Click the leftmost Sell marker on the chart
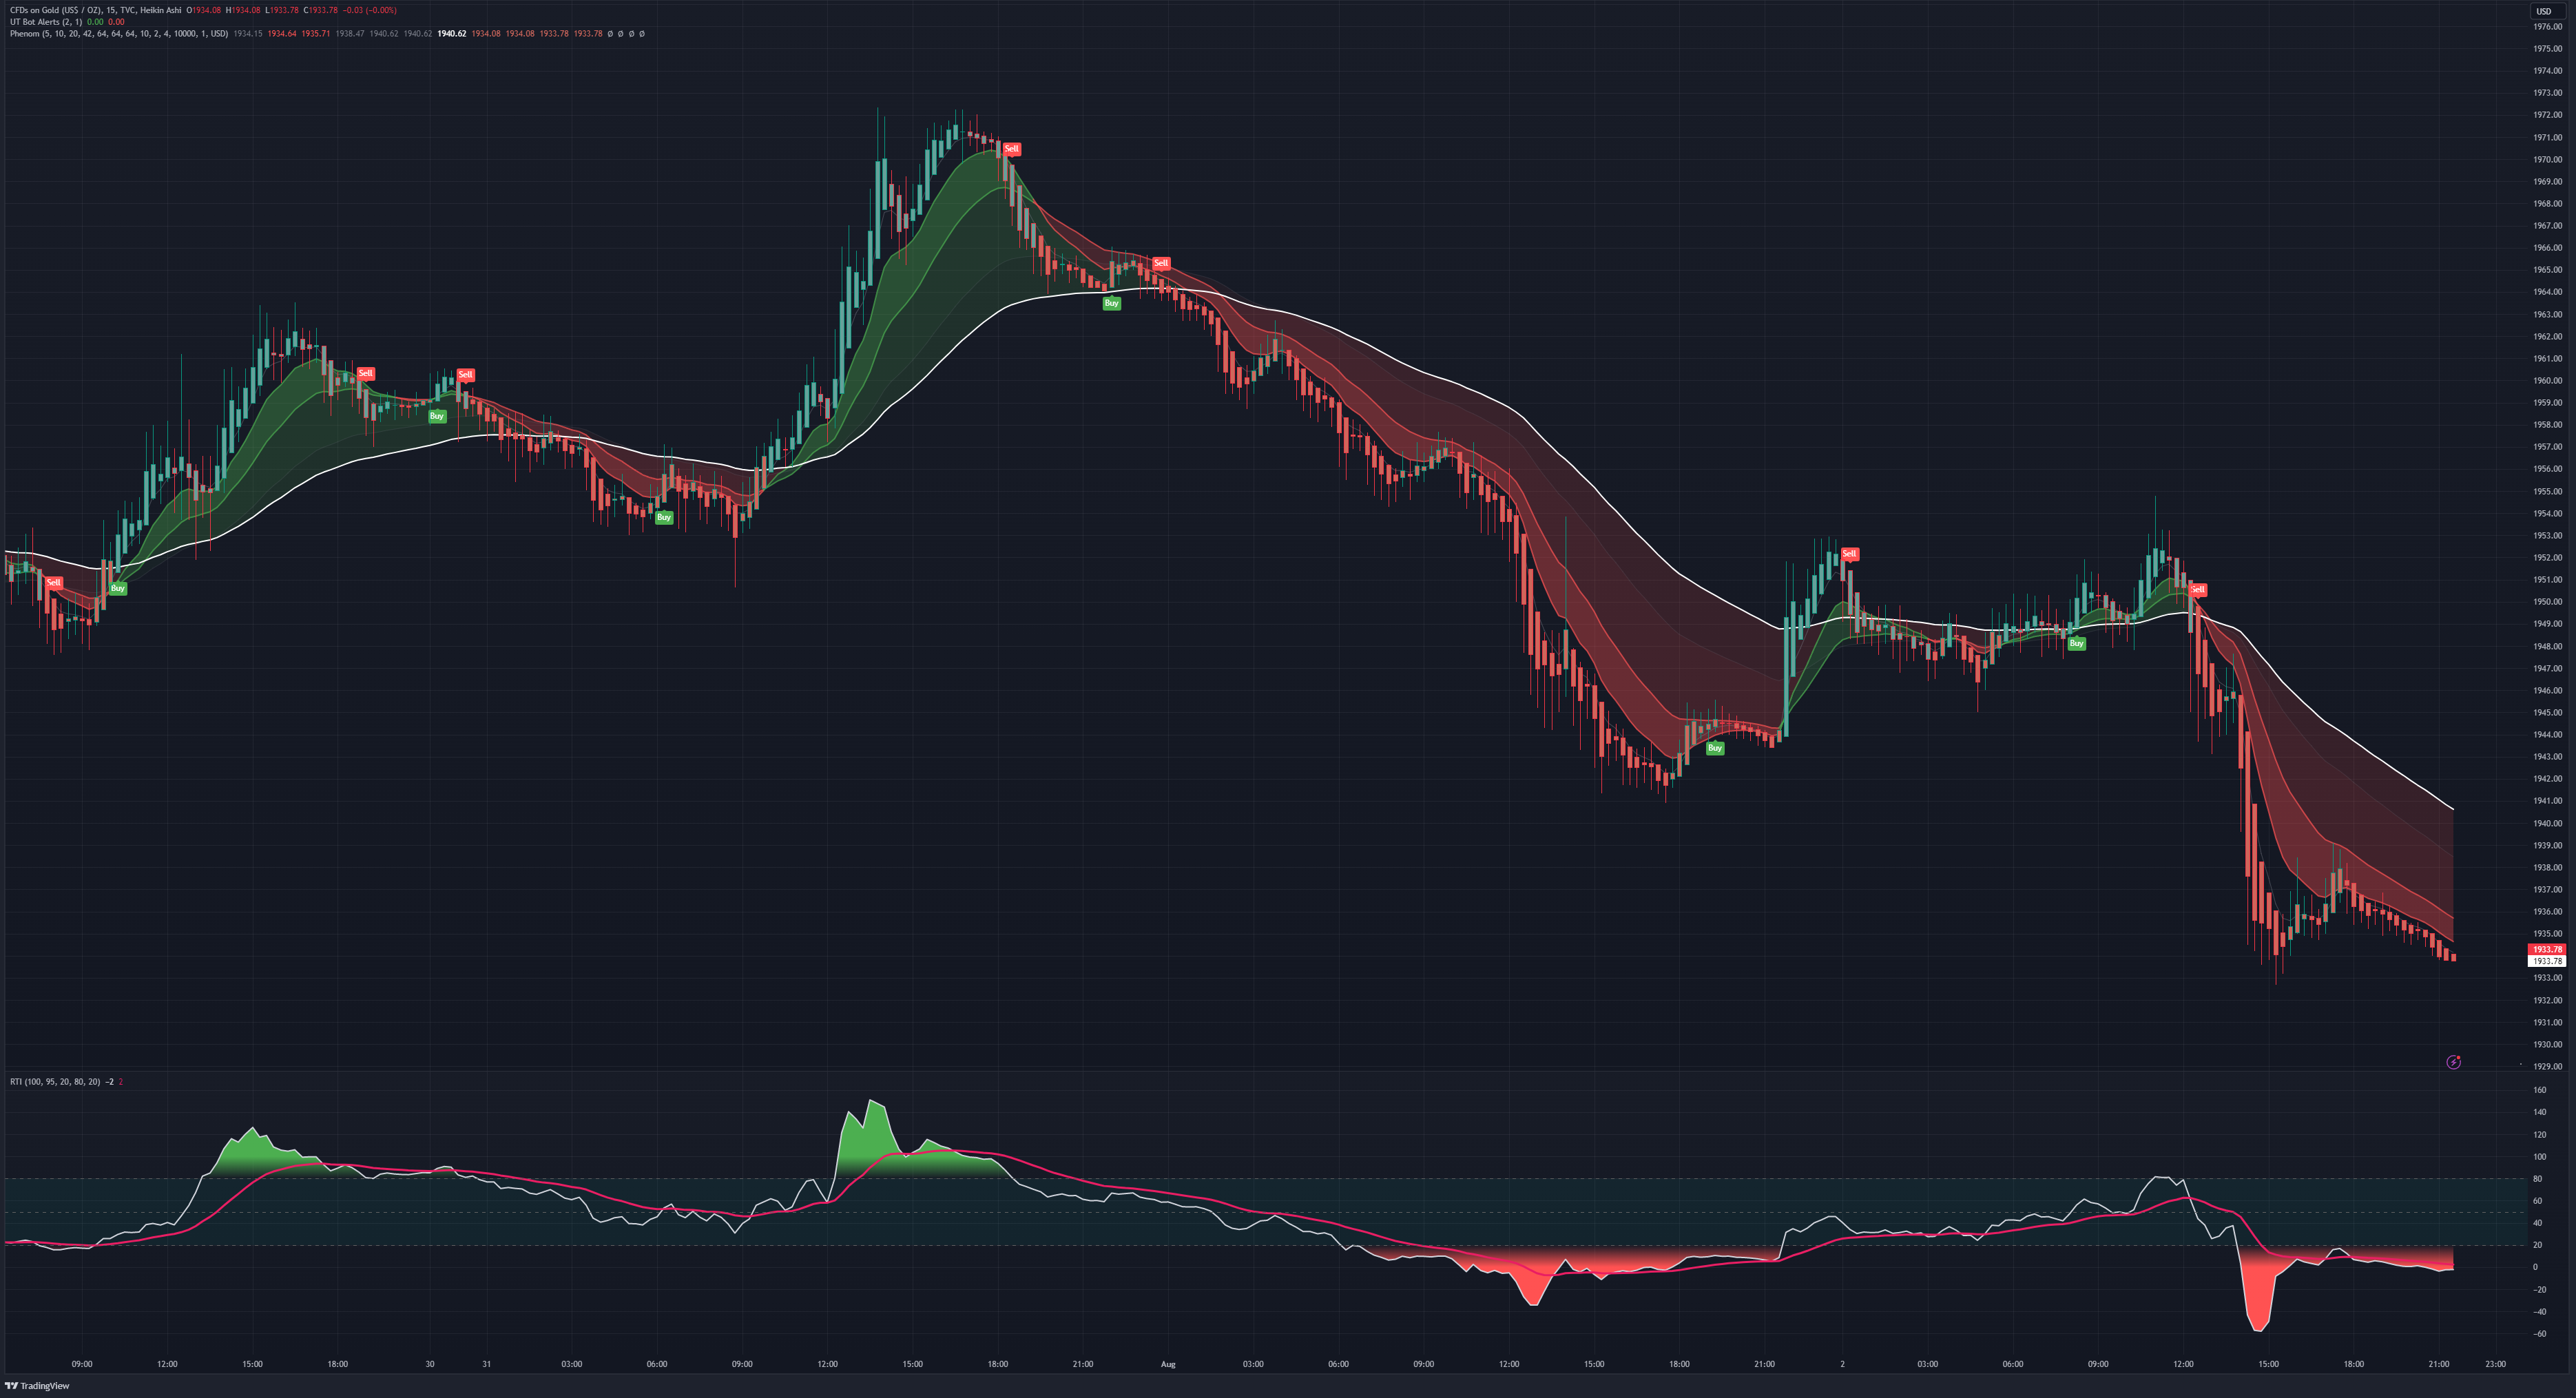Viewport: 2576px width, 1398px height. tap(54, 582)
